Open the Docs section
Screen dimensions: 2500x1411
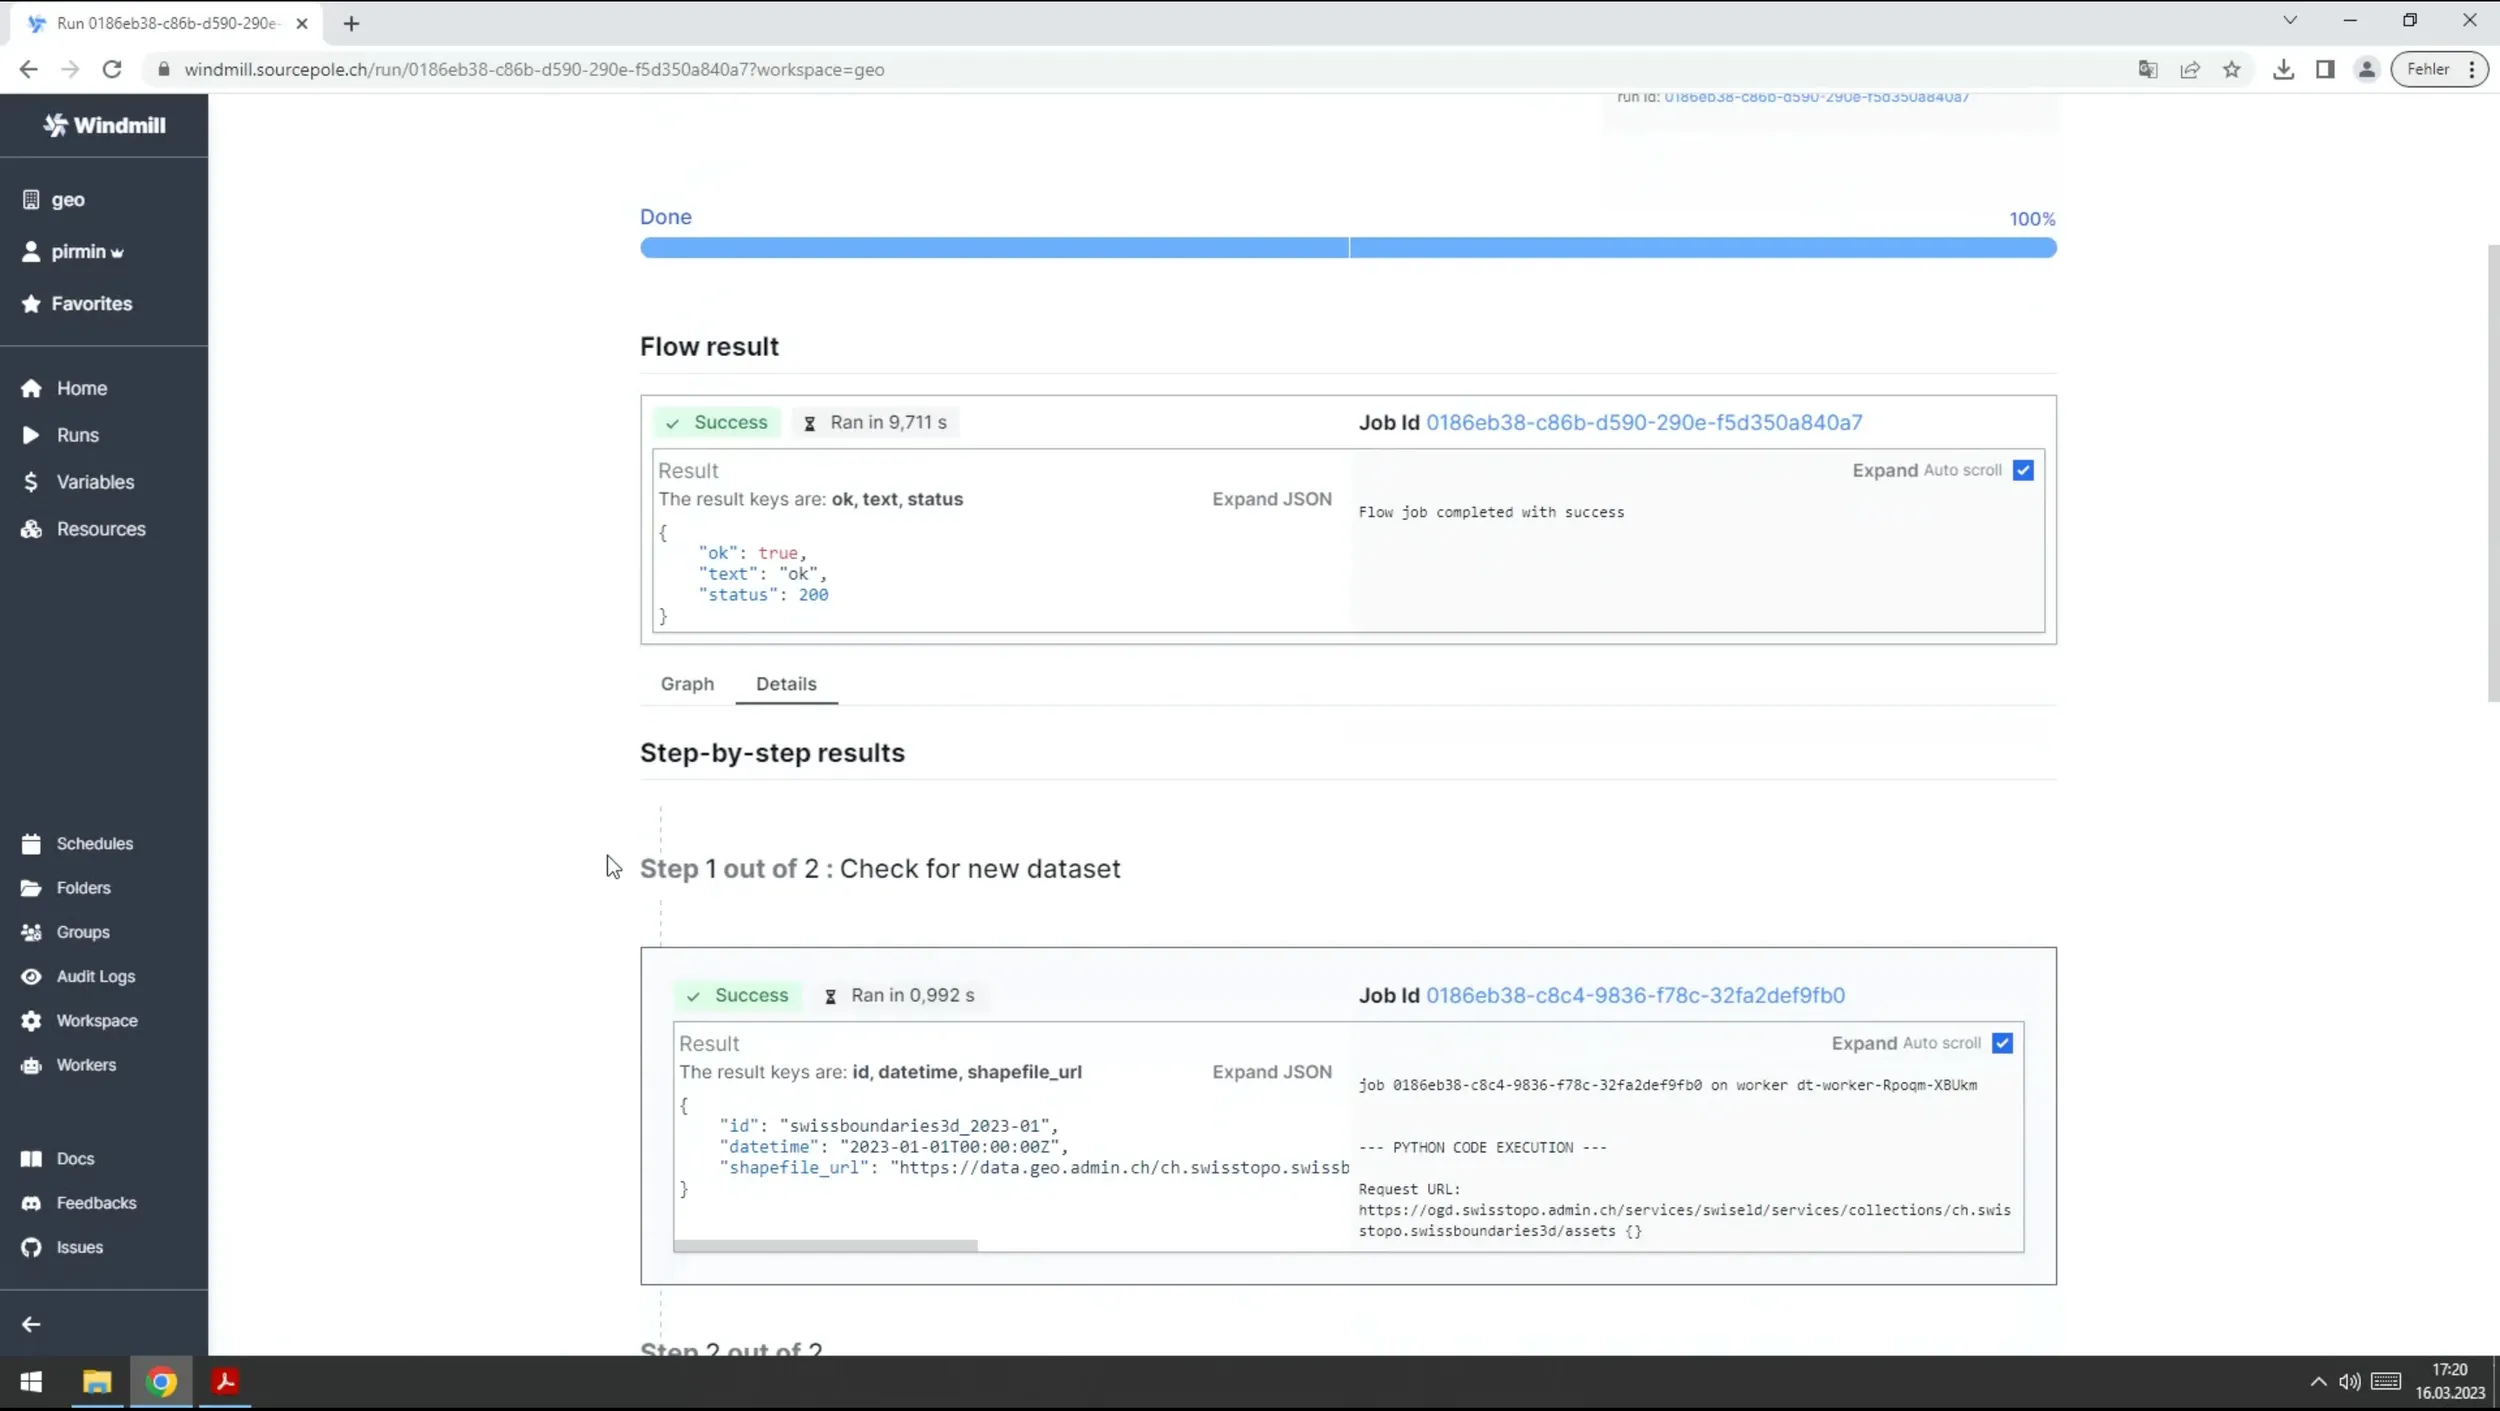point(74,1158)
